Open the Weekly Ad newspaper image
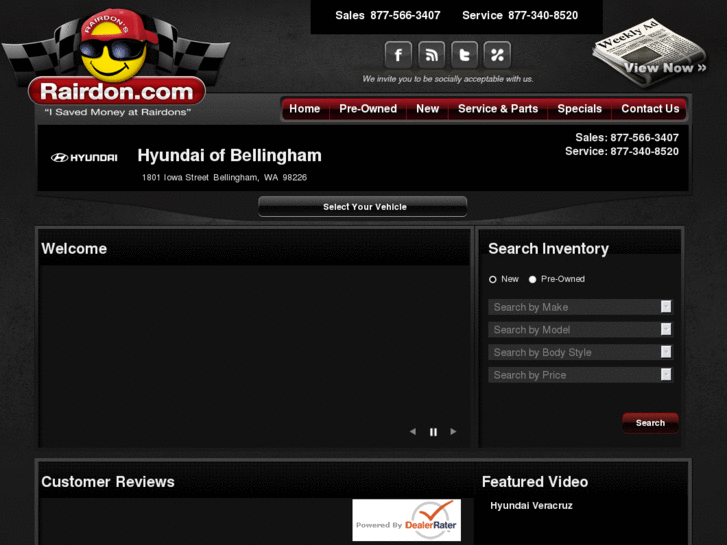 [649, 52]
